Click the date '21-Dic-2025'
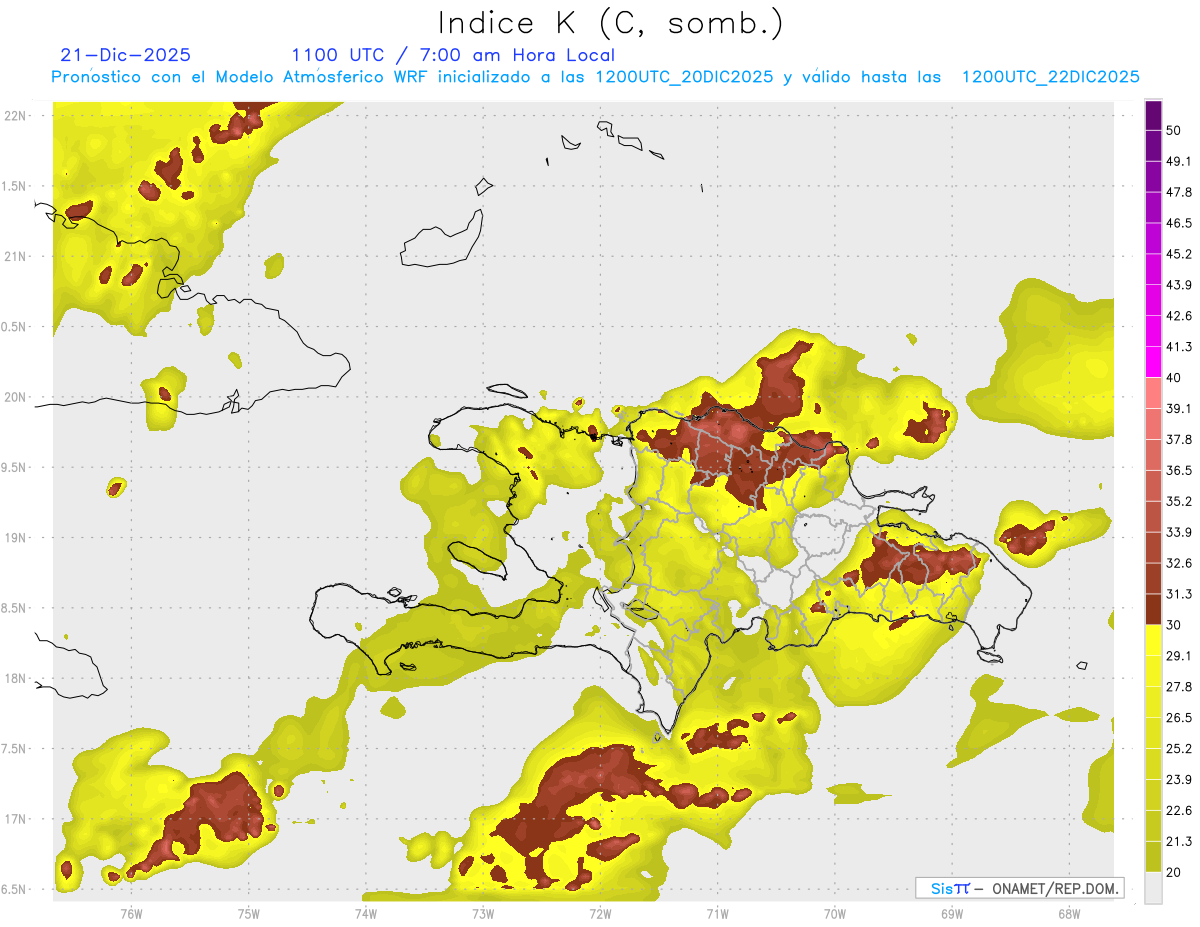Image resolution: width=1200 pixels, height=927 pixels. pyautogui.click(x=125, y=55)
